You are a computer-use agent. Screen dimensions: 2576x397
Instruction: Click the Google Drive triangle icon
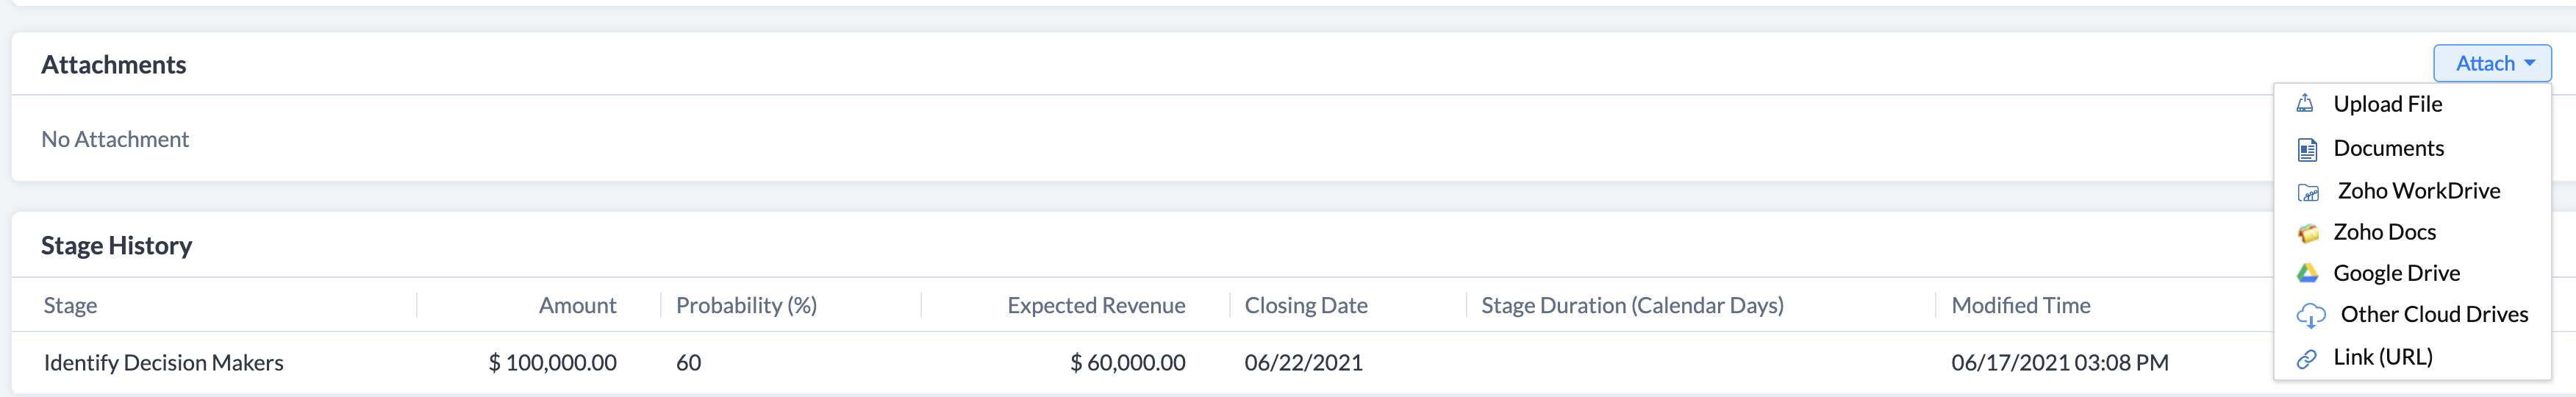(x=2307, y=273)
